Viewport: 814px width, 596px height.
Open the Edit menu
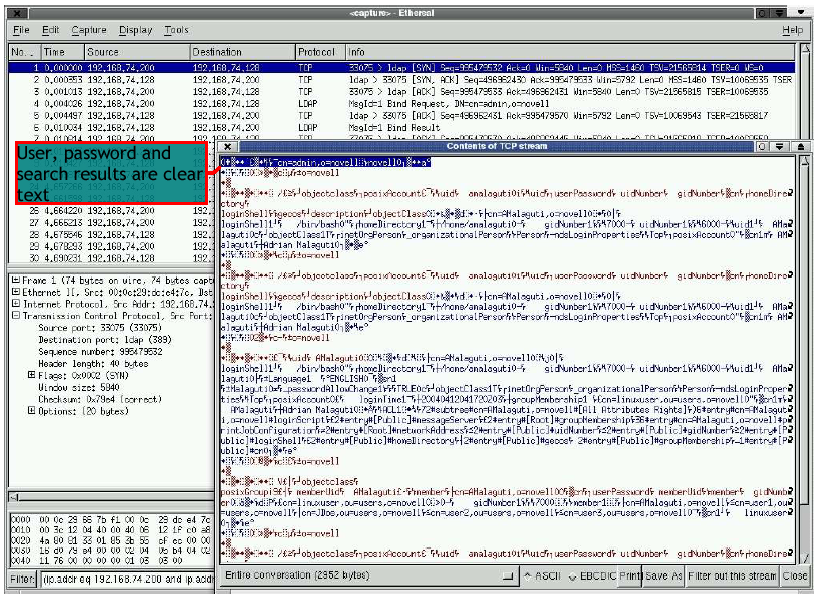[x=50, y=30]
